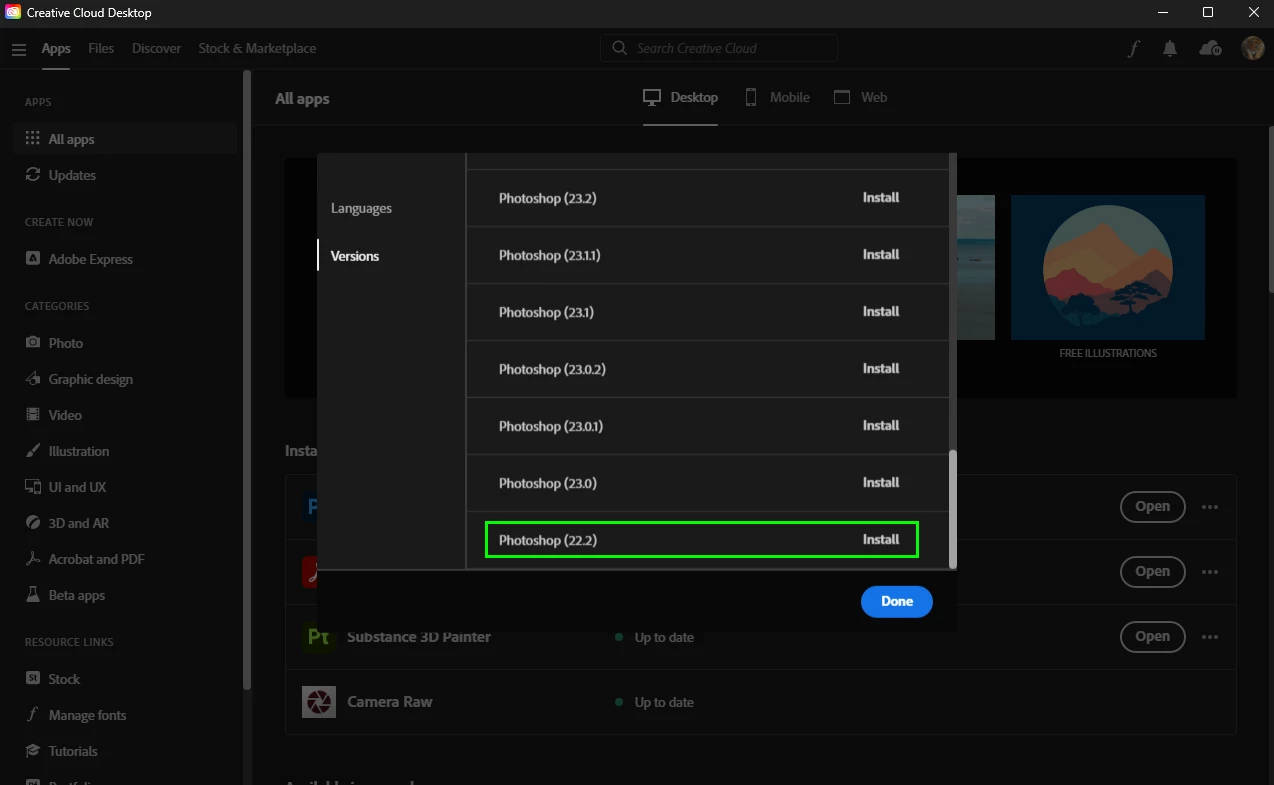Focus the Search Creative Cloud field
1274x785 pixels.
tap(719, 48)
